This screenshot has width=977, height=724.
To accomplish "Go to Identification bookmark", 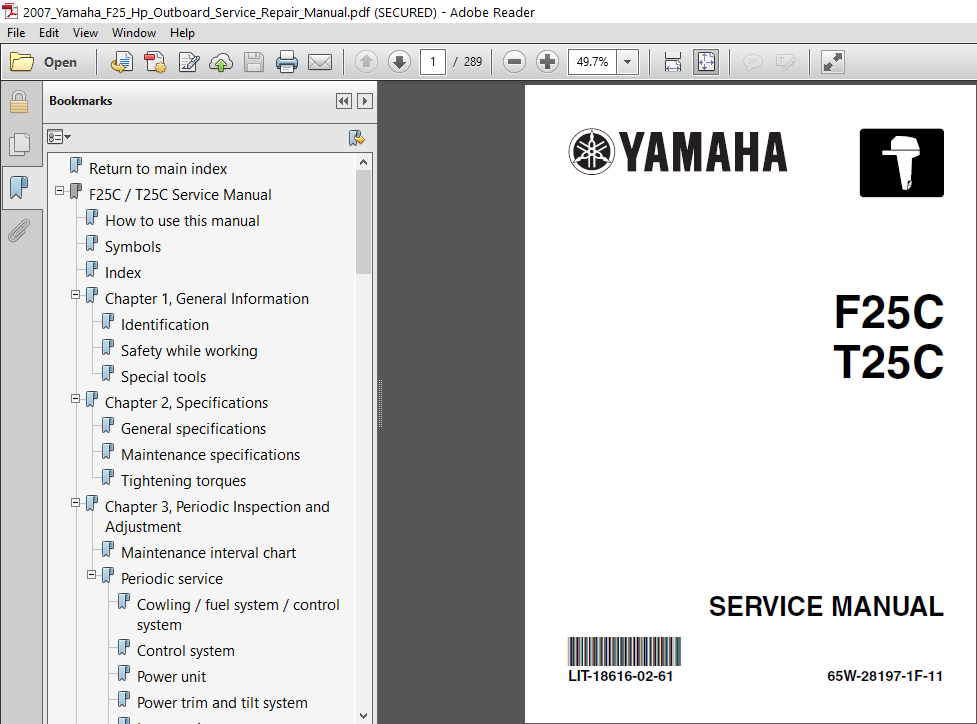I will point(165,325).
